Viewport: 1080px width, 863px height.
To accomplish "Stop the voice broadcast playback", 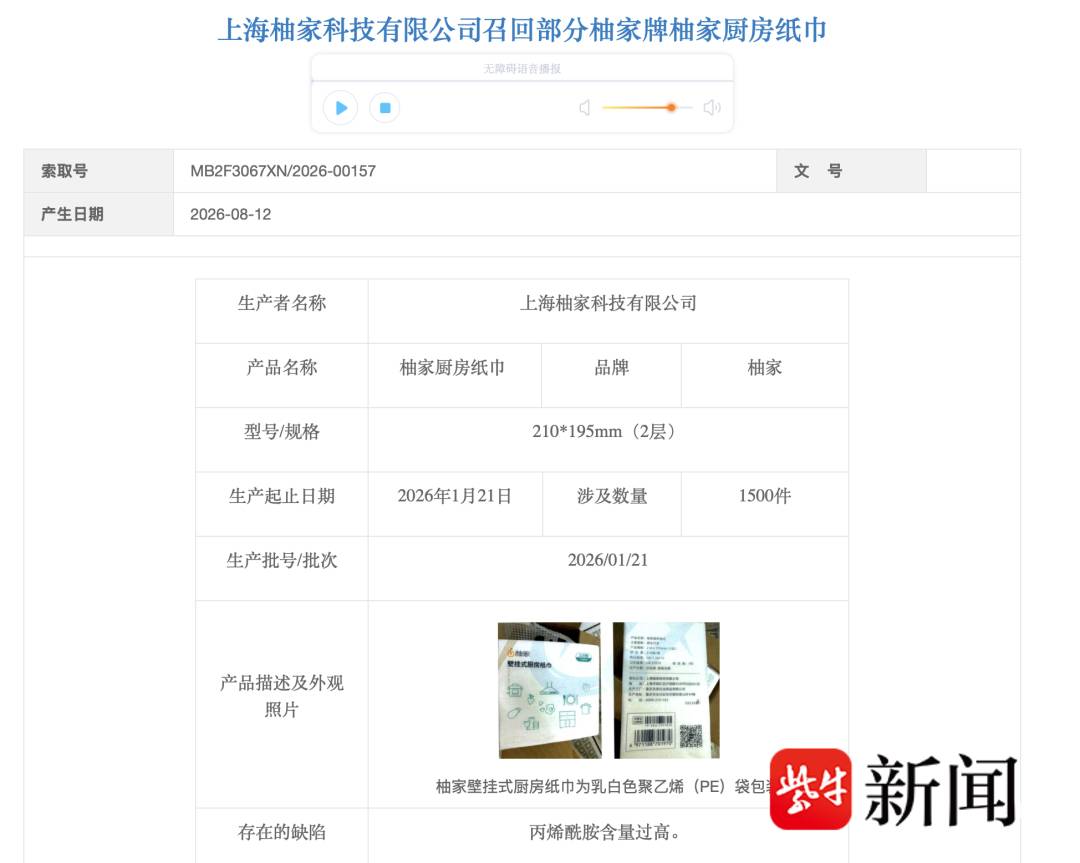I will [385, 108].
